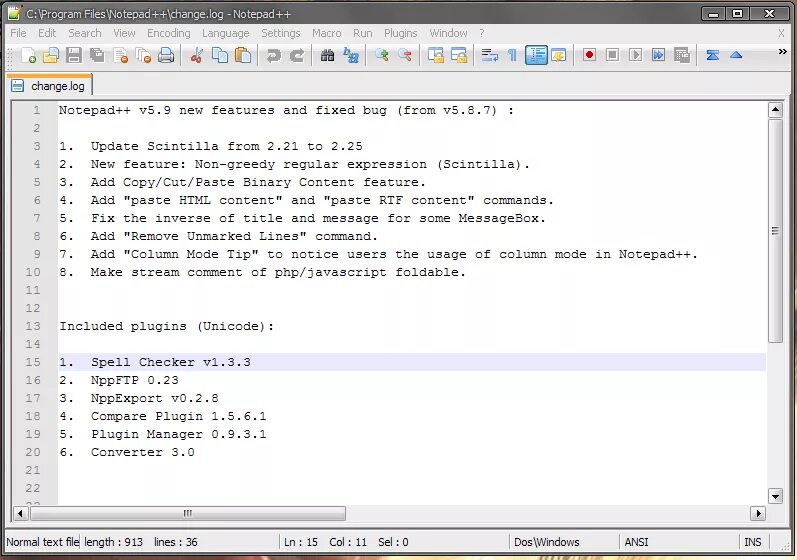This screenshot has width=797, height=560.
Task: Open the Window menu
Action: [448, 33]
